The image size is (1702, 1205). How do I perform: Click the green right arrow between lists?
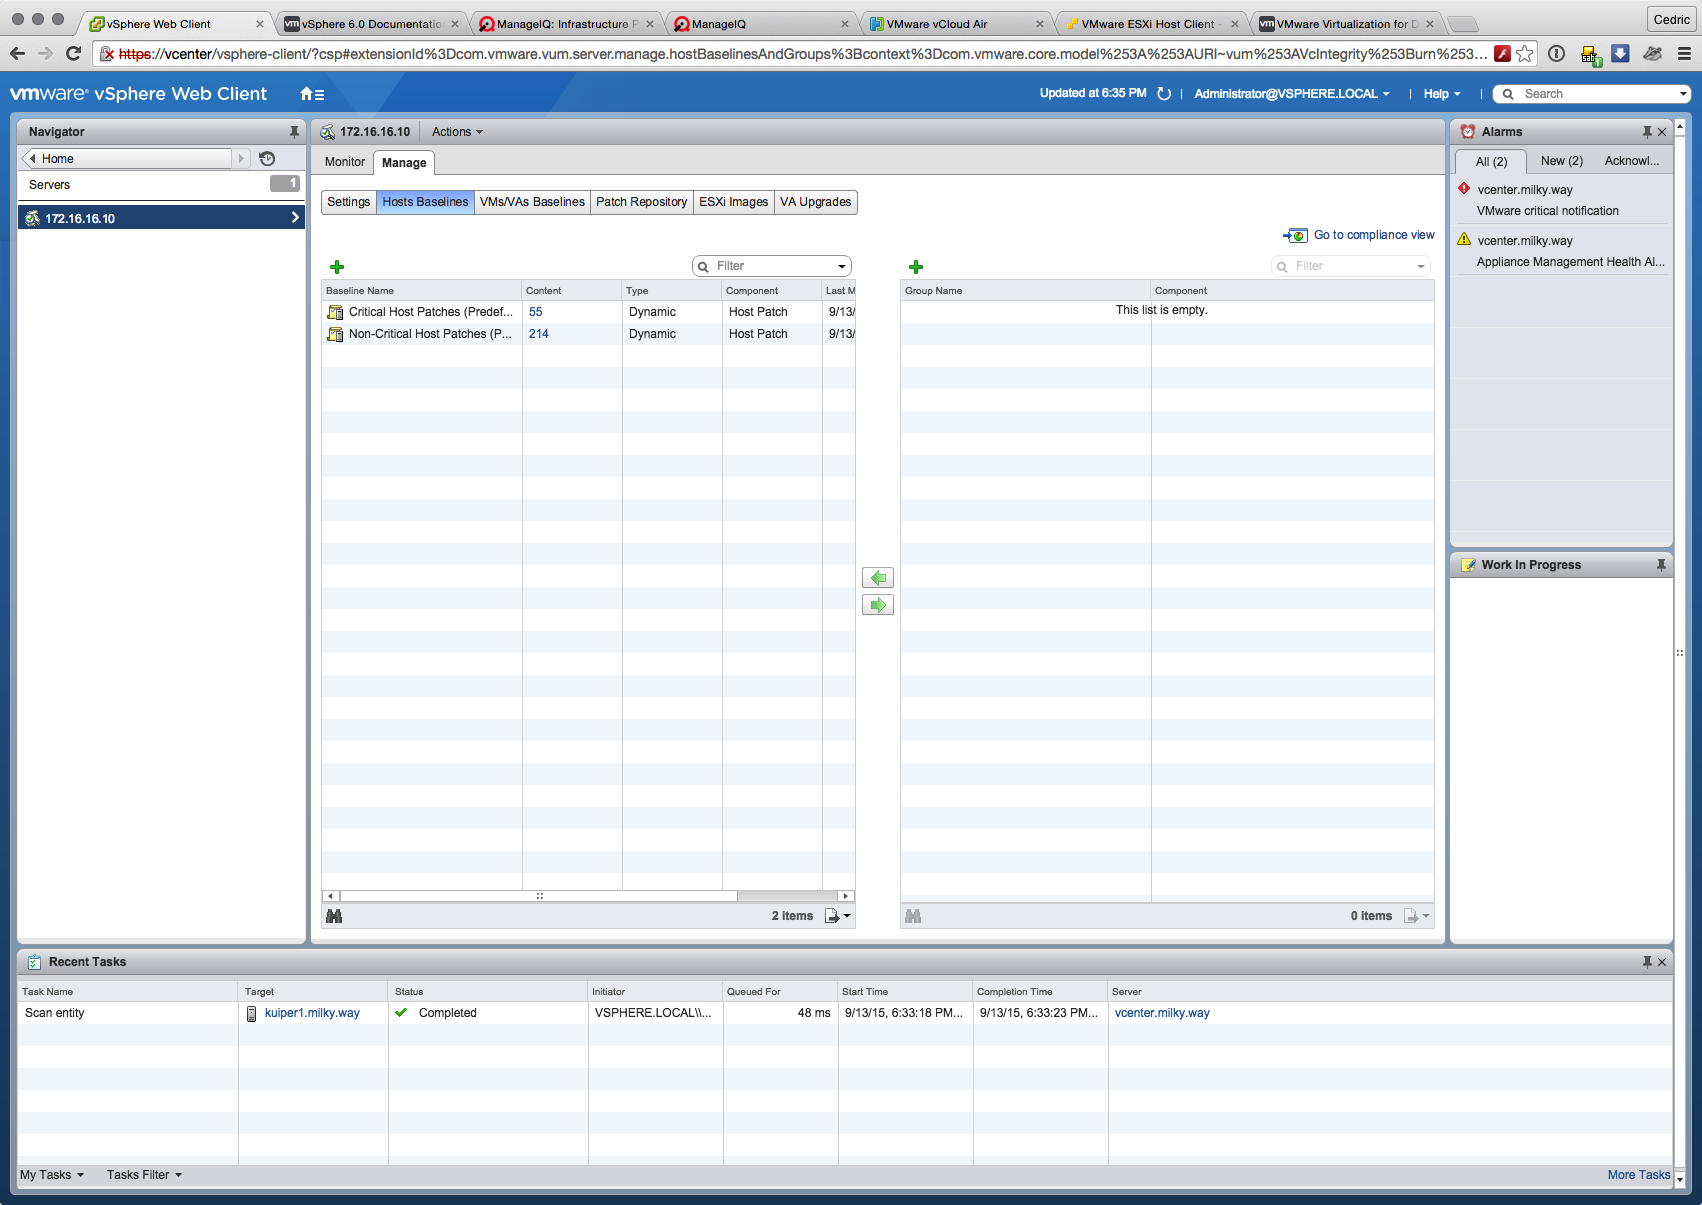[x=878, y=605]
